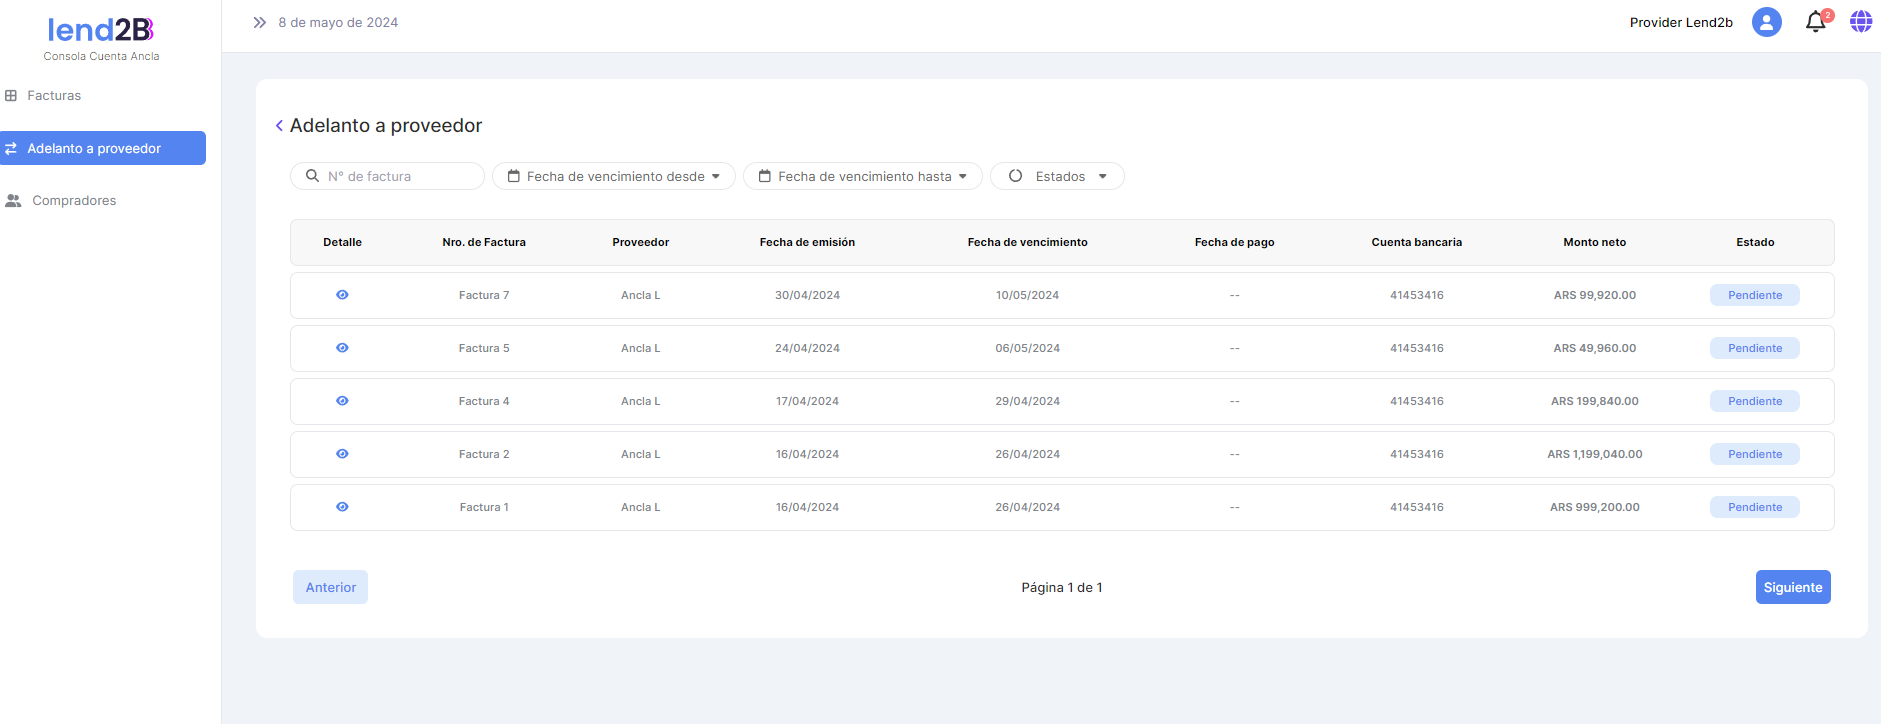Image resolution: width=1881 pixels, height=724 pixels.
Task: Open detail eye icon for Factura 7
Action: [x=342, y=295]
